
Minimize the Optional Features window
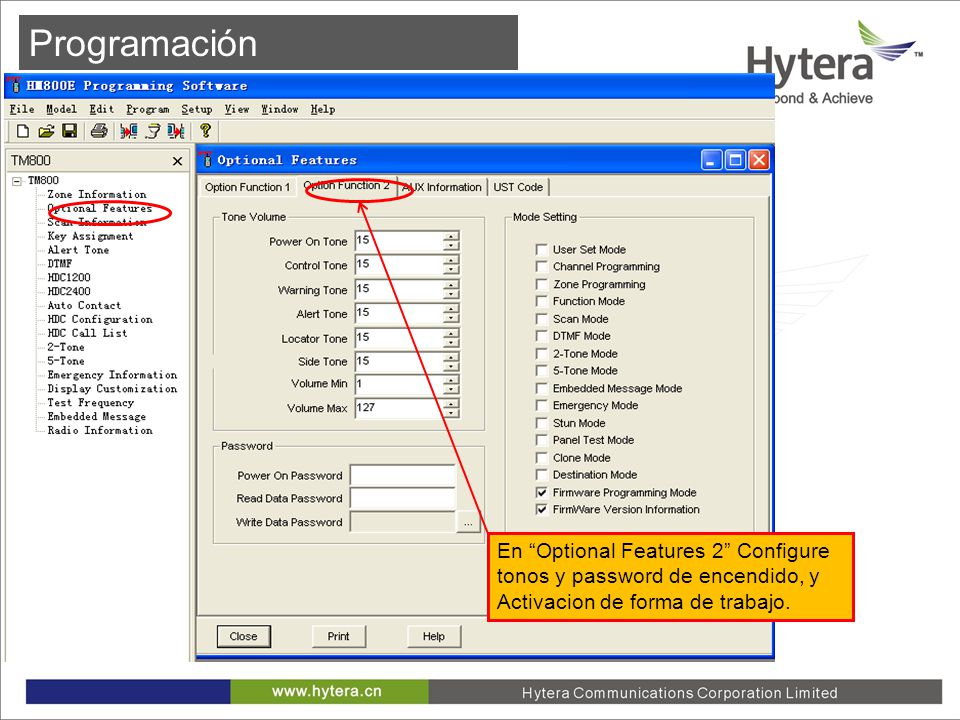(x=711, y=160)
